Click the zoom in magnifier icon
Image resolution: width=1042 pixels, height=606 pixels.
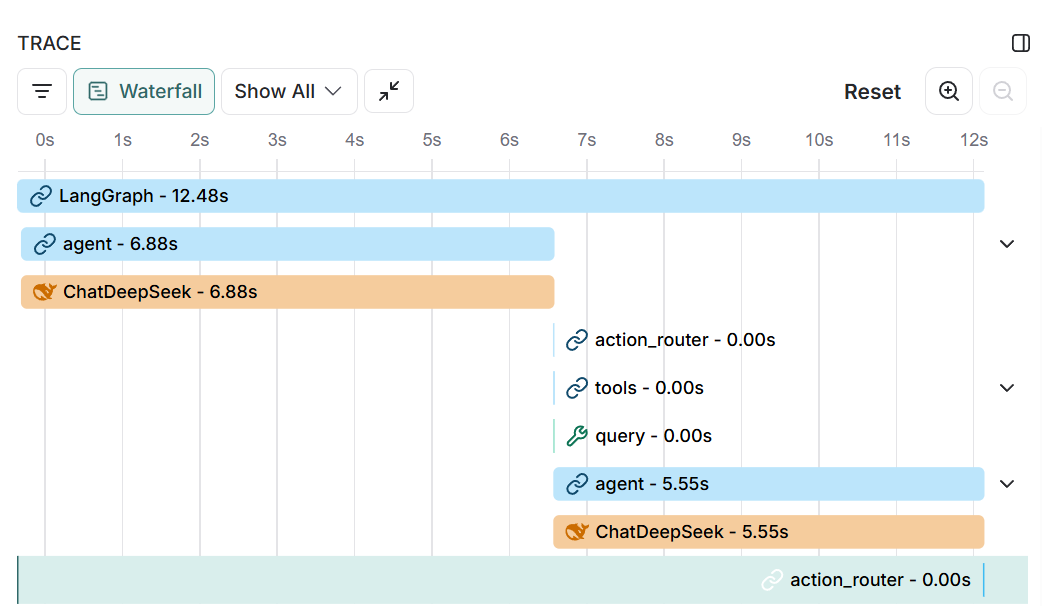click(949, 91)
